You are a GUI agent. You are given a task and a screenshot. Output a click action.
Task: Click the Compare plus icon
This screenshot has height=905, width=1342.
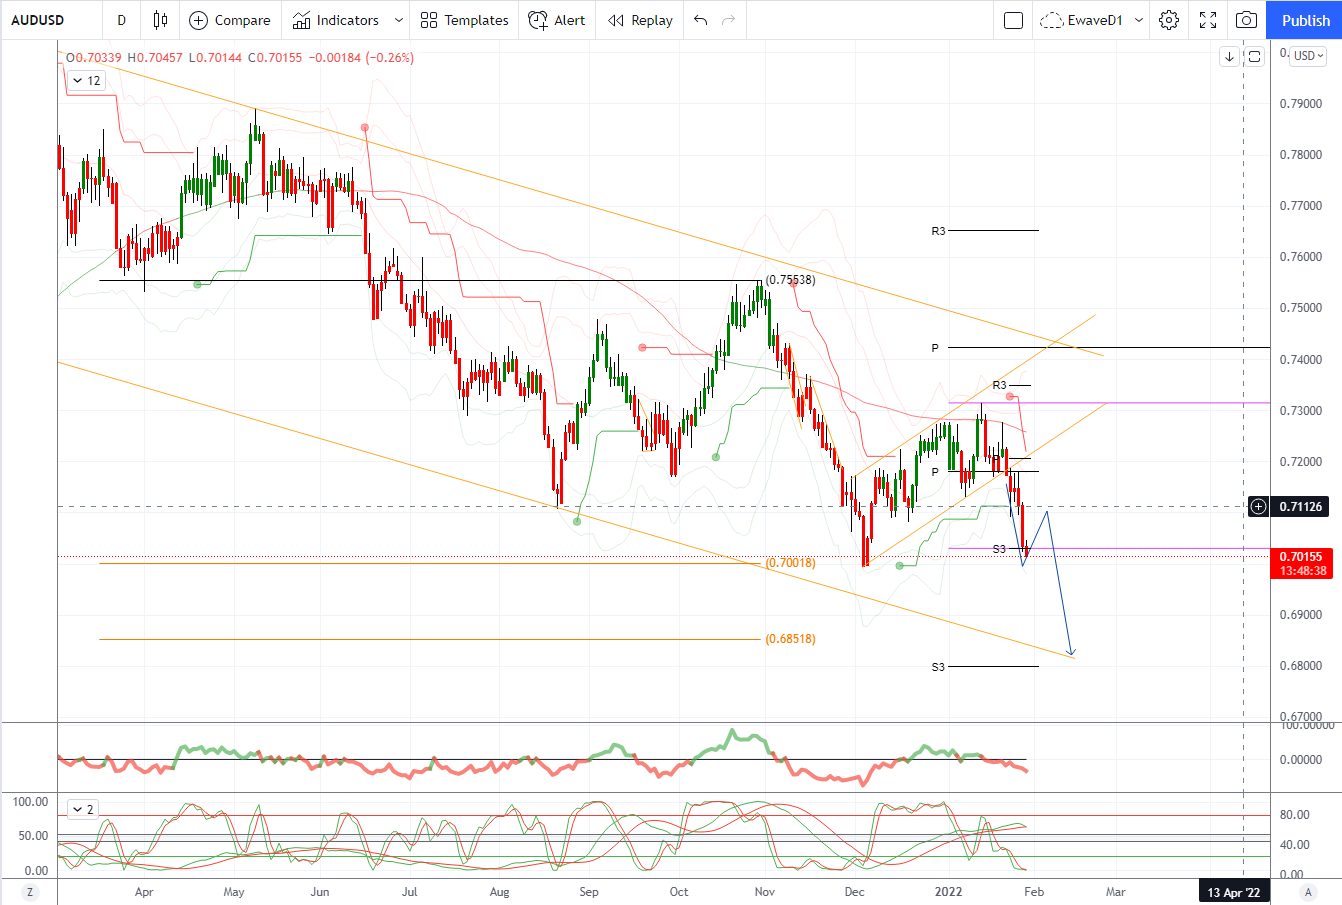click(x=198, y=20)
